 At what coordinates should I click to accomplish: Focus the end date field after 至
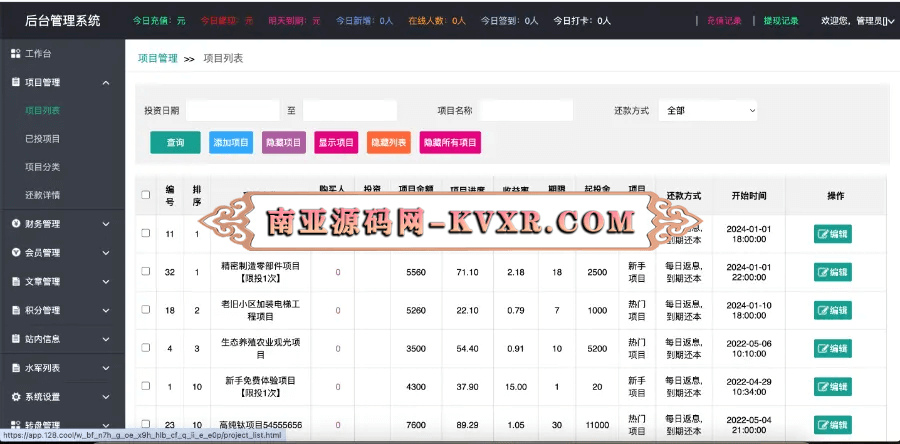pyautogui.click(x=350, y=111)
